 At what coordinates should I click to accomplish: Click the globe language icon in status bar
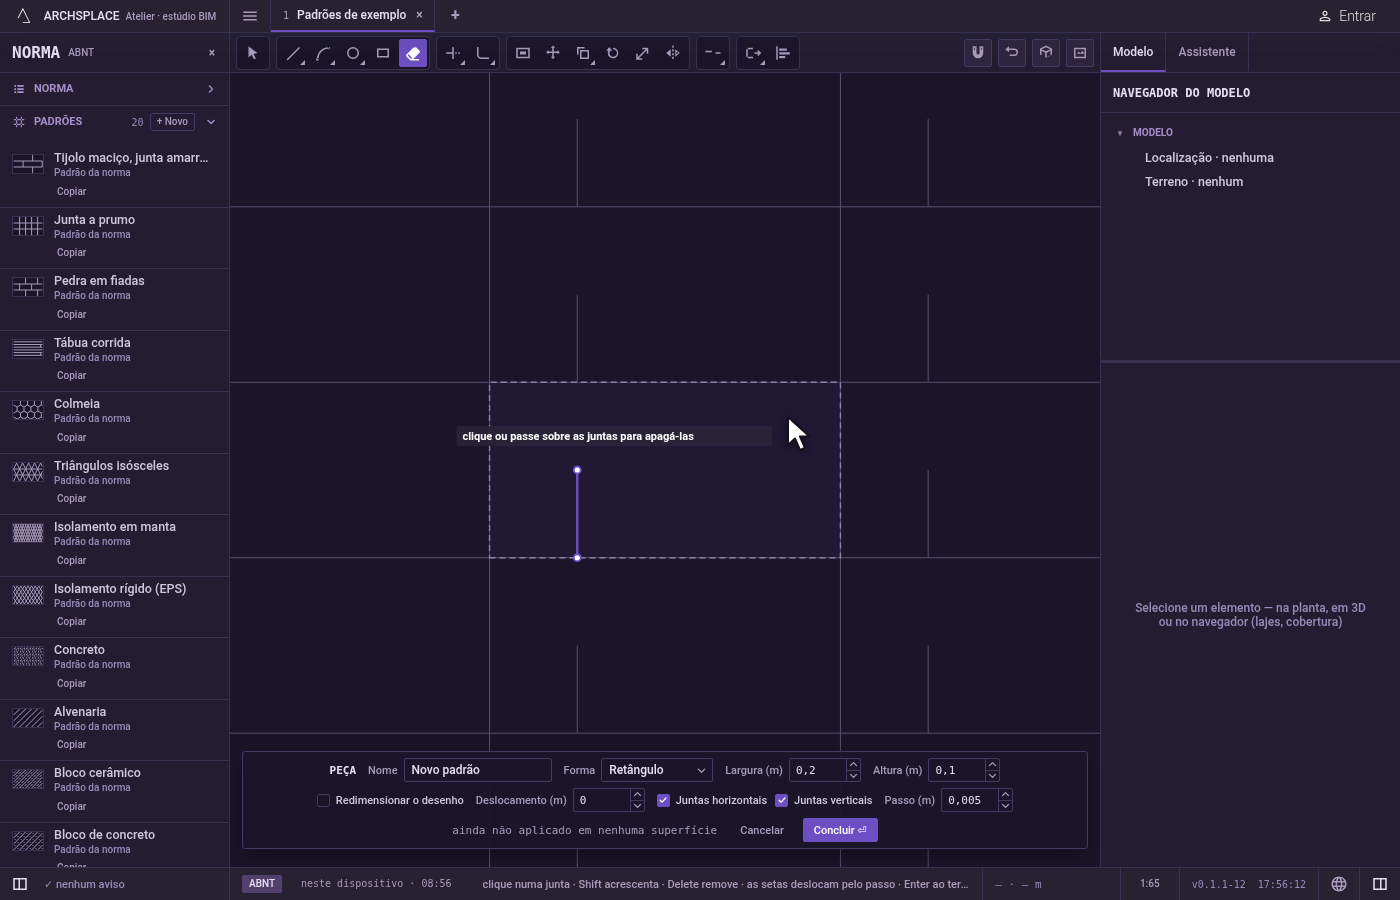coord(1339,884)
